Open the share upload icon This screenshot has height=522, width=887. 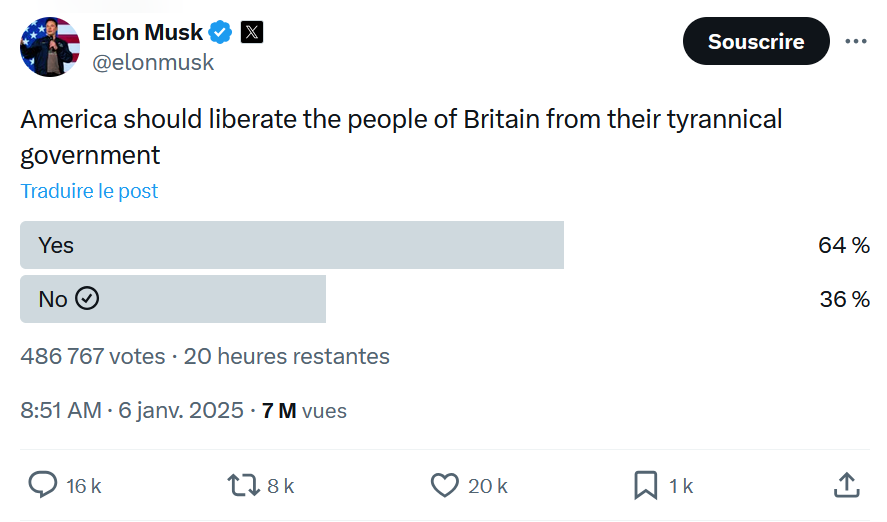tap(846, 485)
